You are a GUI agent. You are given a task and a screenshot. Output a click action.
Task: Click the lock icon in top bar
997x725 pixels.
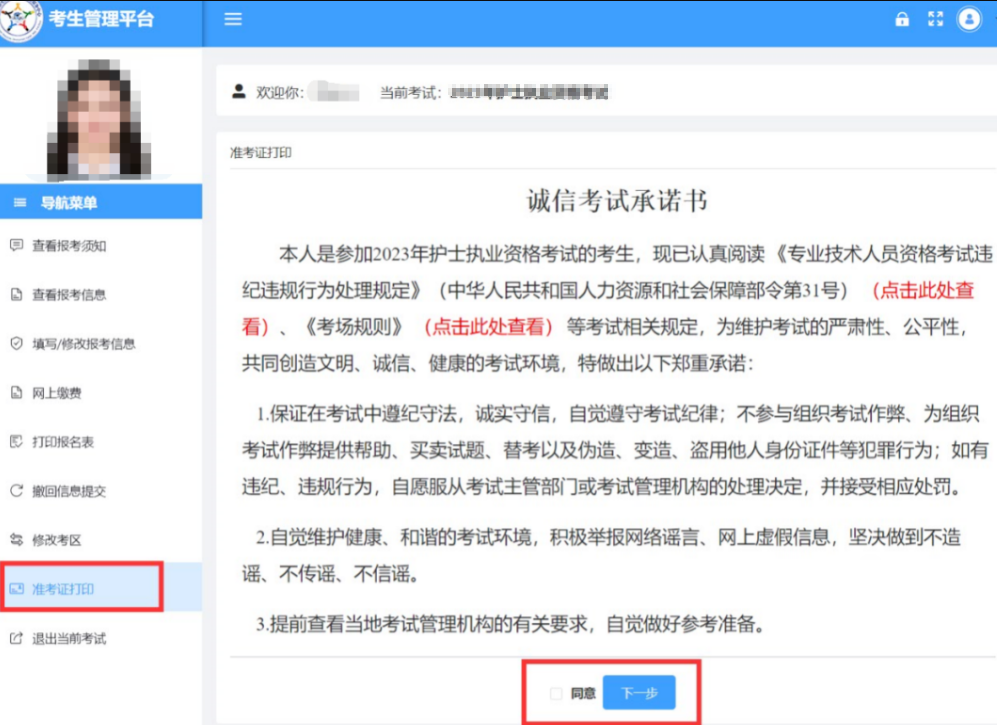[902, 19]
